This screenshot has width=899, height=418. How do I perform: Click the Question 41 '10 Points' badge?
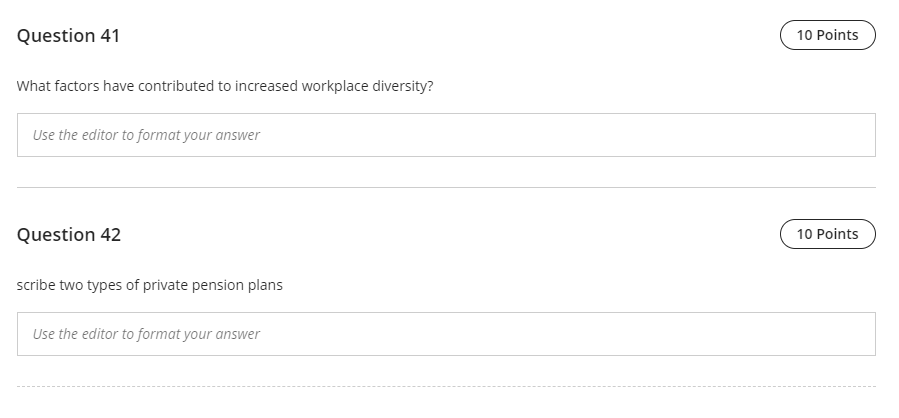[827, 35]
